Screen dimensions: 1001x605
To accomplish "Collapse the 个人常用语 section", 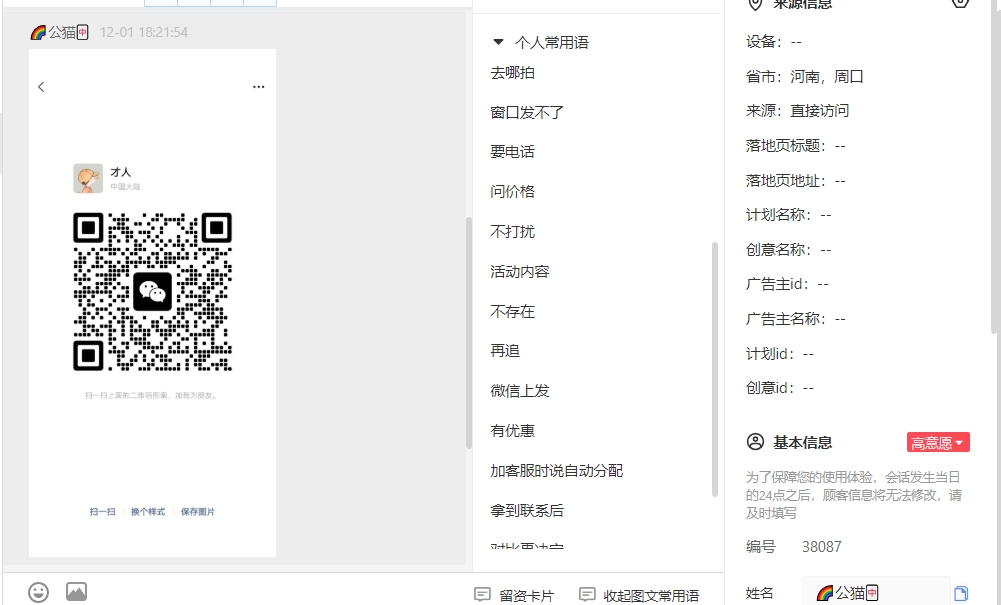I will [x=498, y=42].
